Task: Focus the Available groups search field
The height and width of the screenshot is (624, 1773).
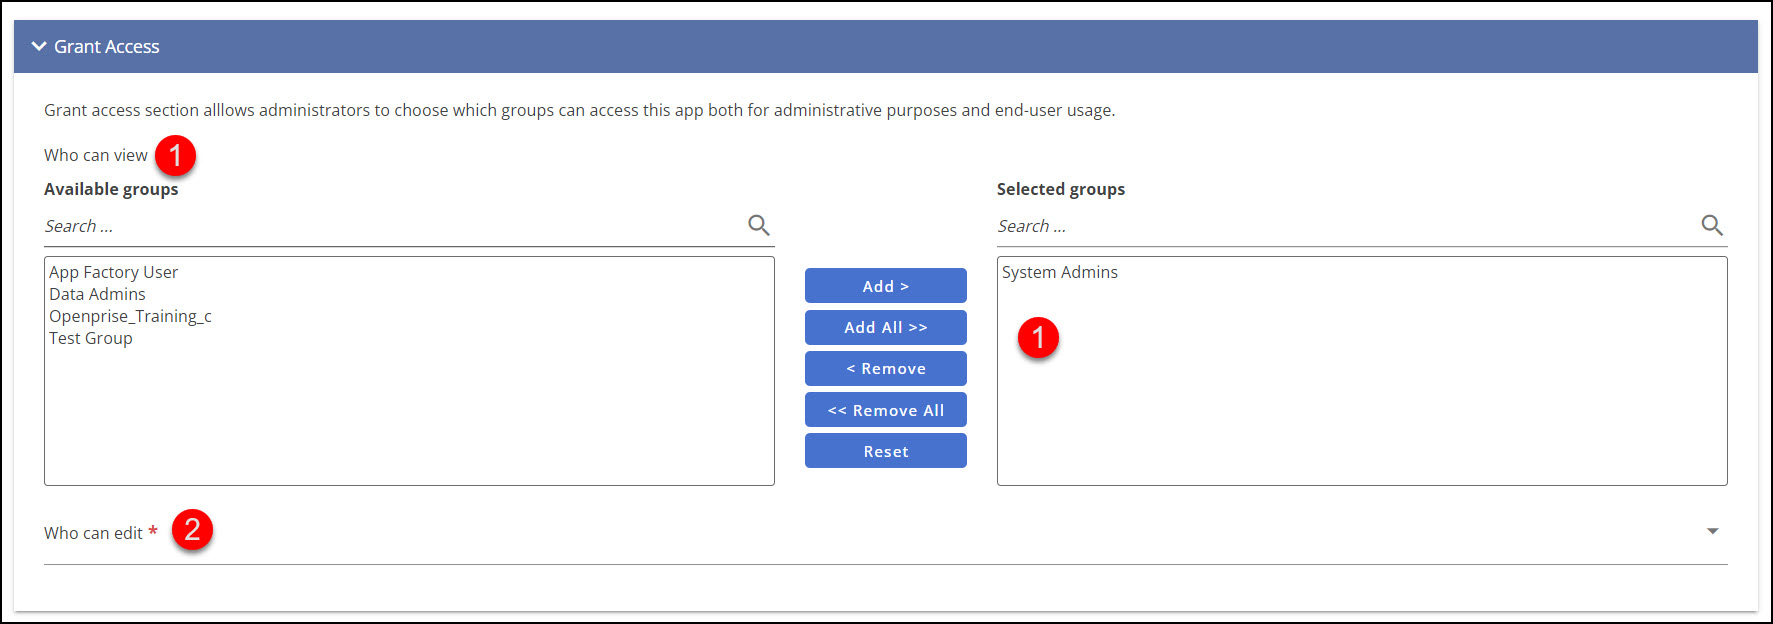Action: [x=390, y=227]
